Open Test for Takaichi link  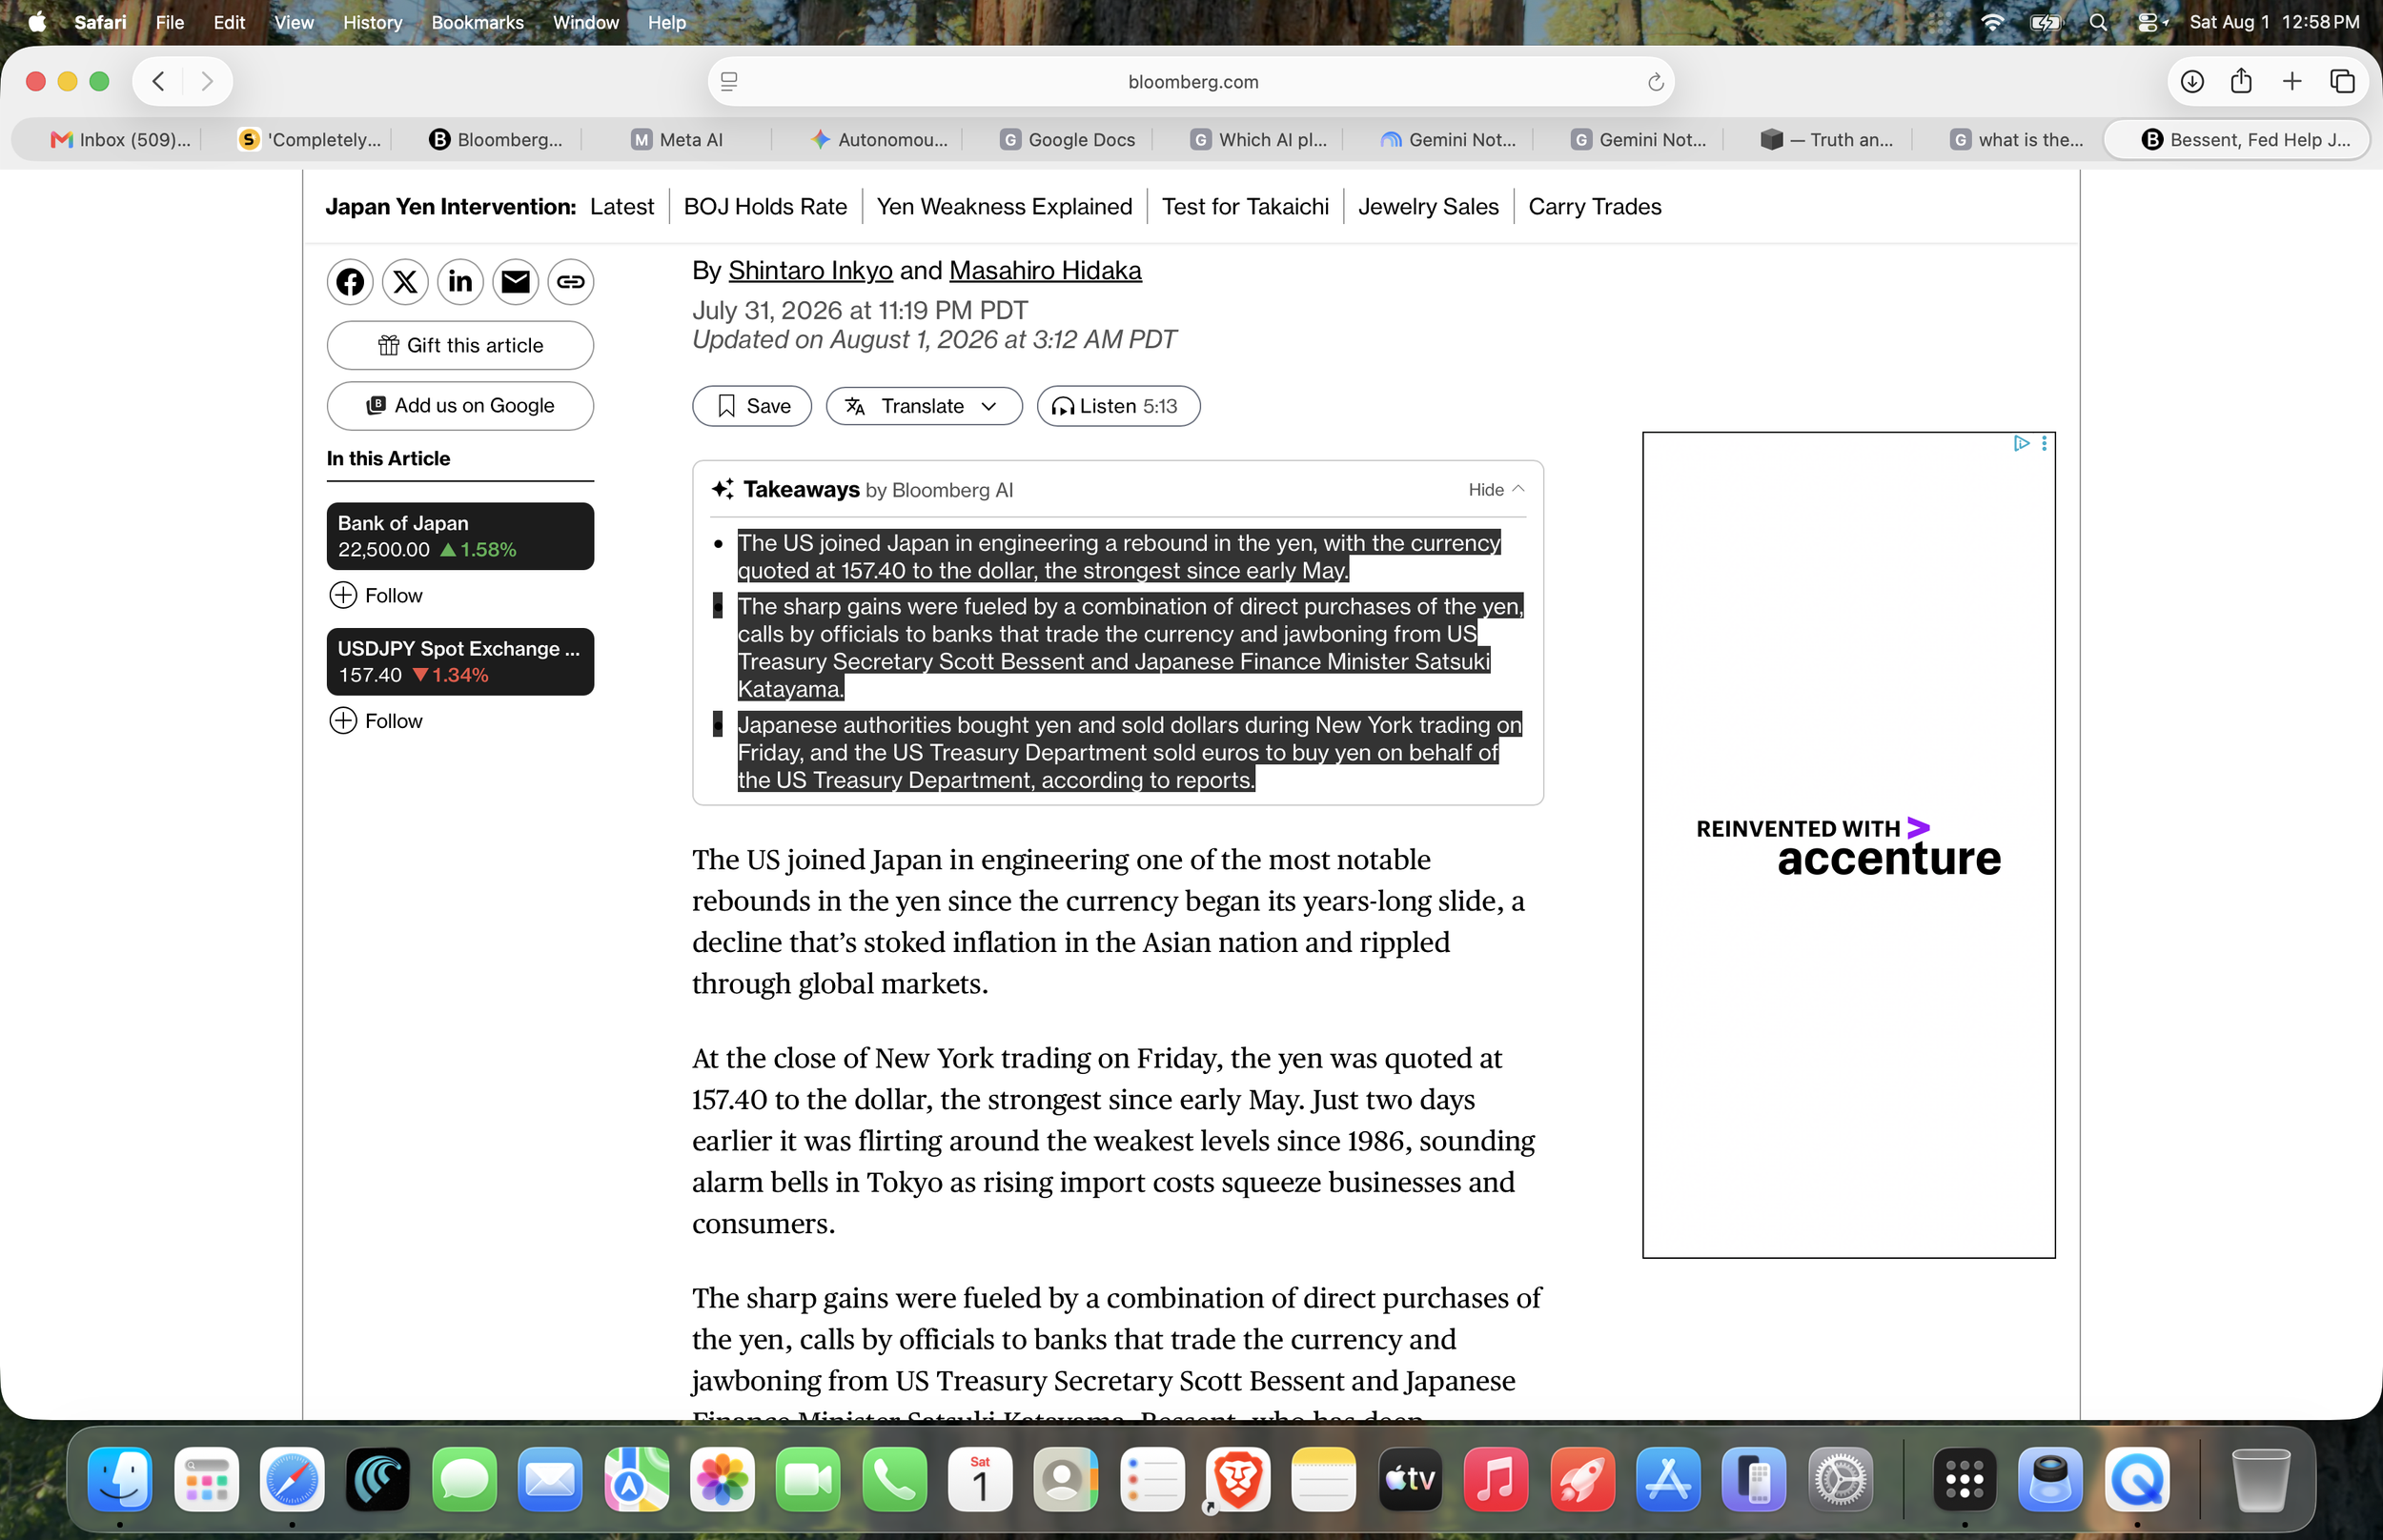click(1245, 206)
